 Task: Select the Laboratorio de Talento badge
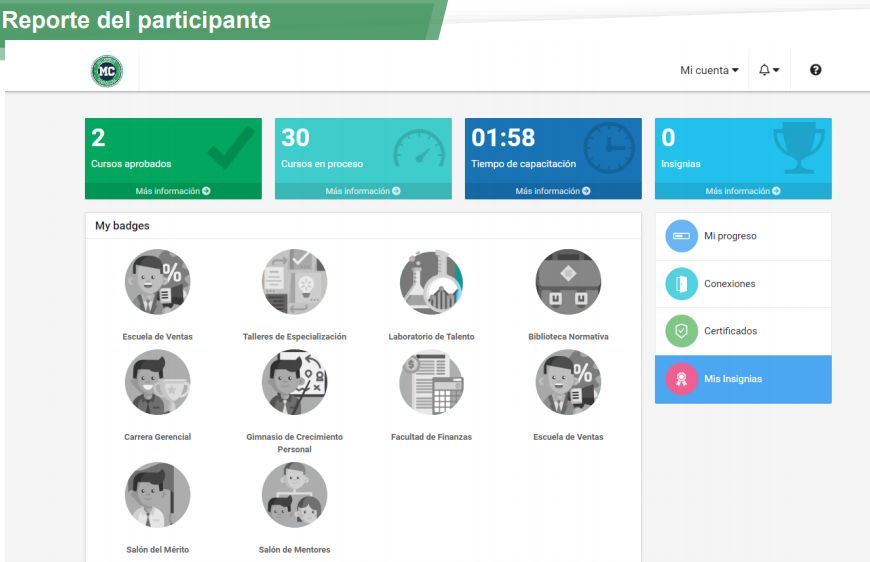[431, 282]
